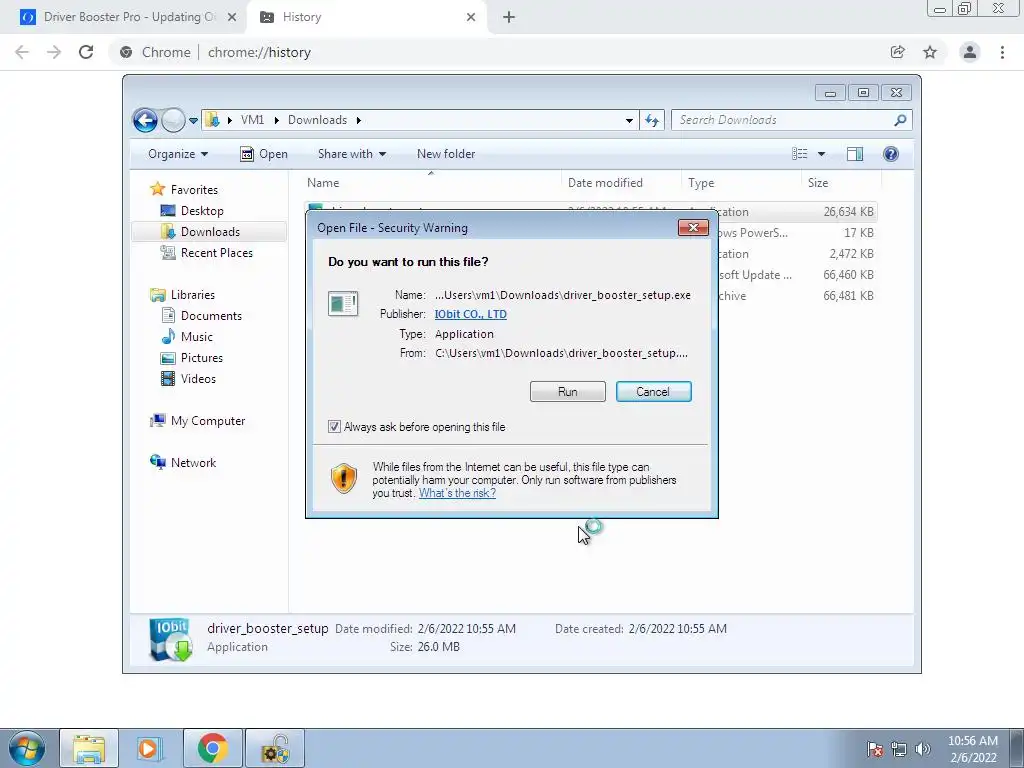The width and height of the screenshot is (1024, 768).
Task: Click the share this page icon
Action: tap(898, 52)
